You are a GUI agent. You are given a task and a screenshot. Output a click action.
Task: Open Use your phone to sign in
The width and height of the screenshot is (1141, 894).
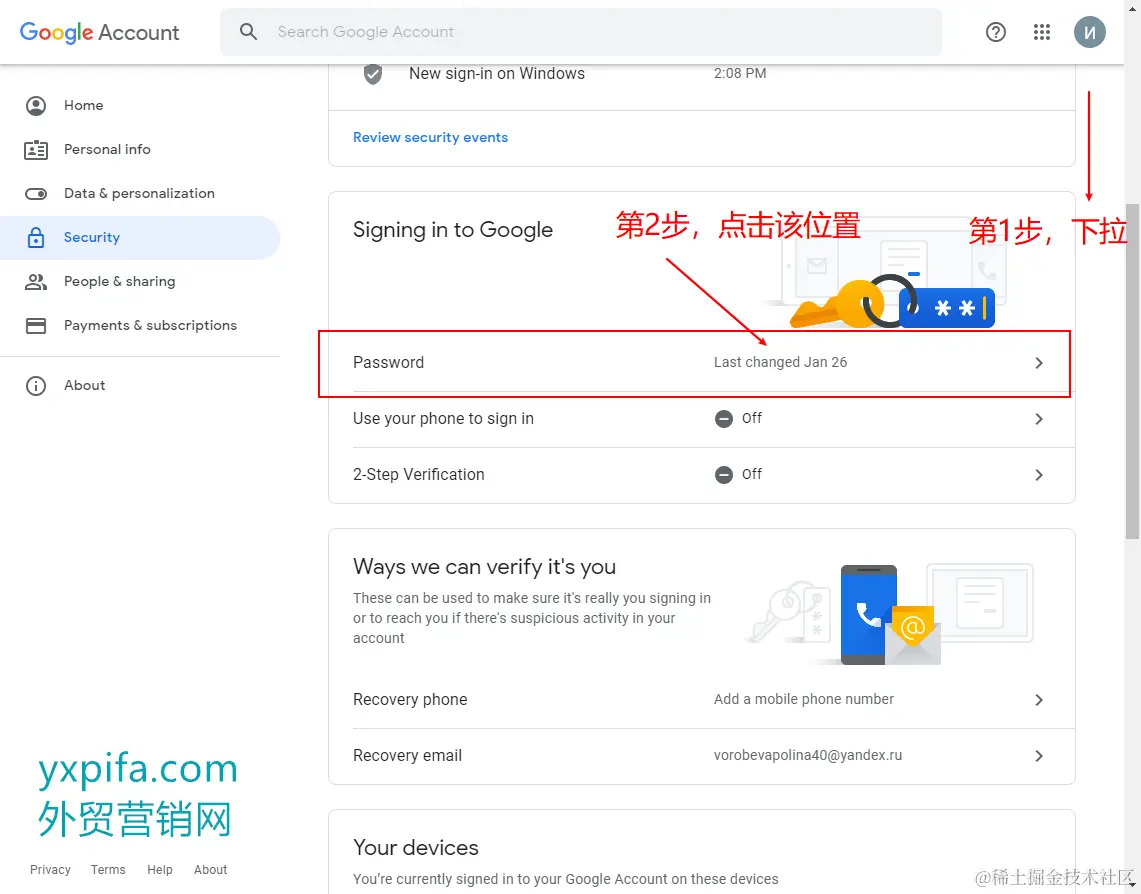pos(701,419)
